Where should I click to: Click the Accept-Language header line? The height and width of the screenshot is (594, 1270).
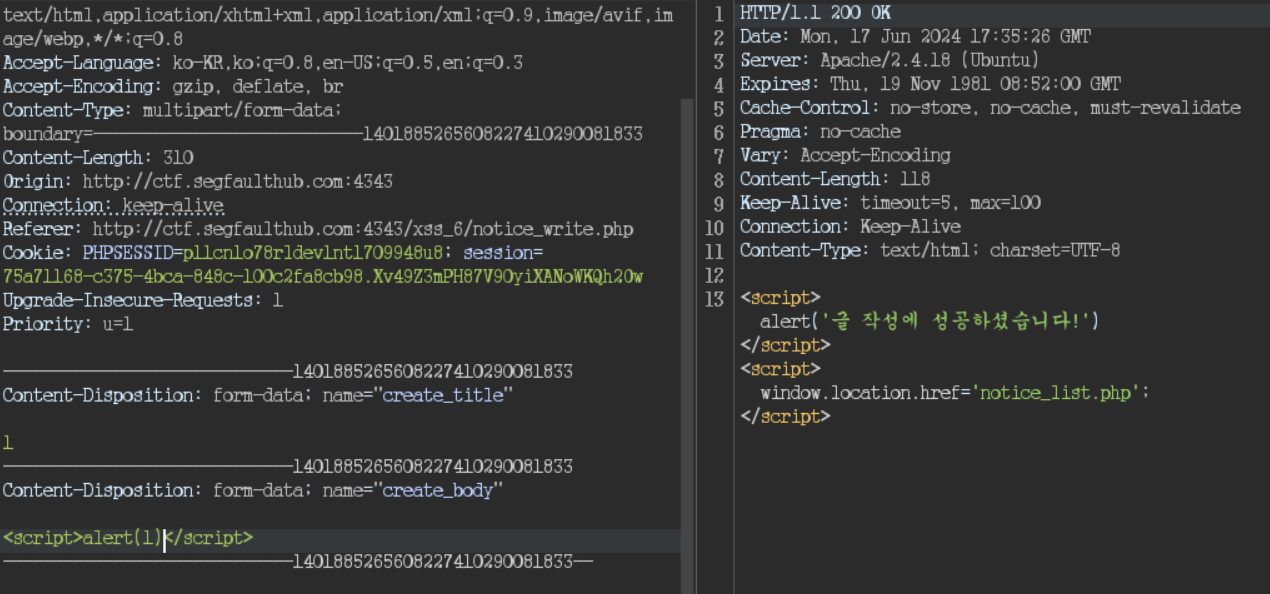[263, 62]
